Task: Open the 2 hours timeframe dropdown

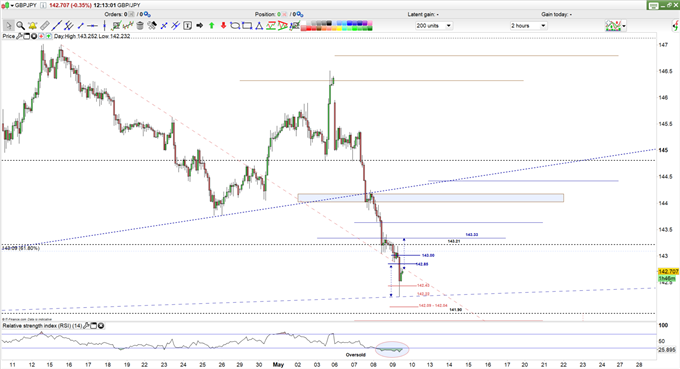Action: pyautogui.click(x=528, y=26)
